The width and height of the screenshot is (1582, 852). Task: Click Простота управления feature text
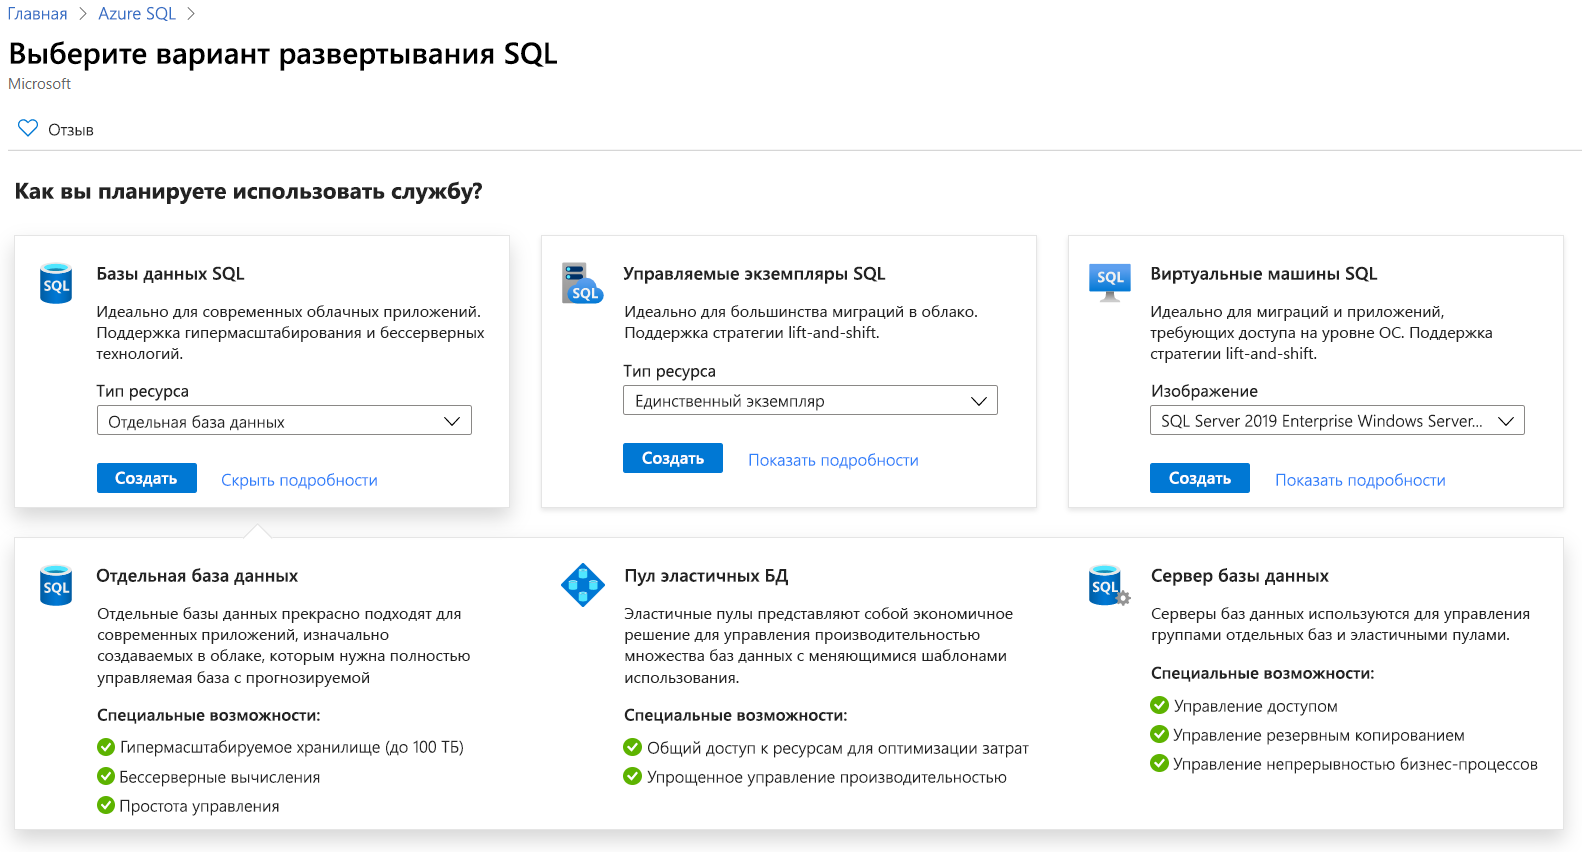tap(199, 806)
